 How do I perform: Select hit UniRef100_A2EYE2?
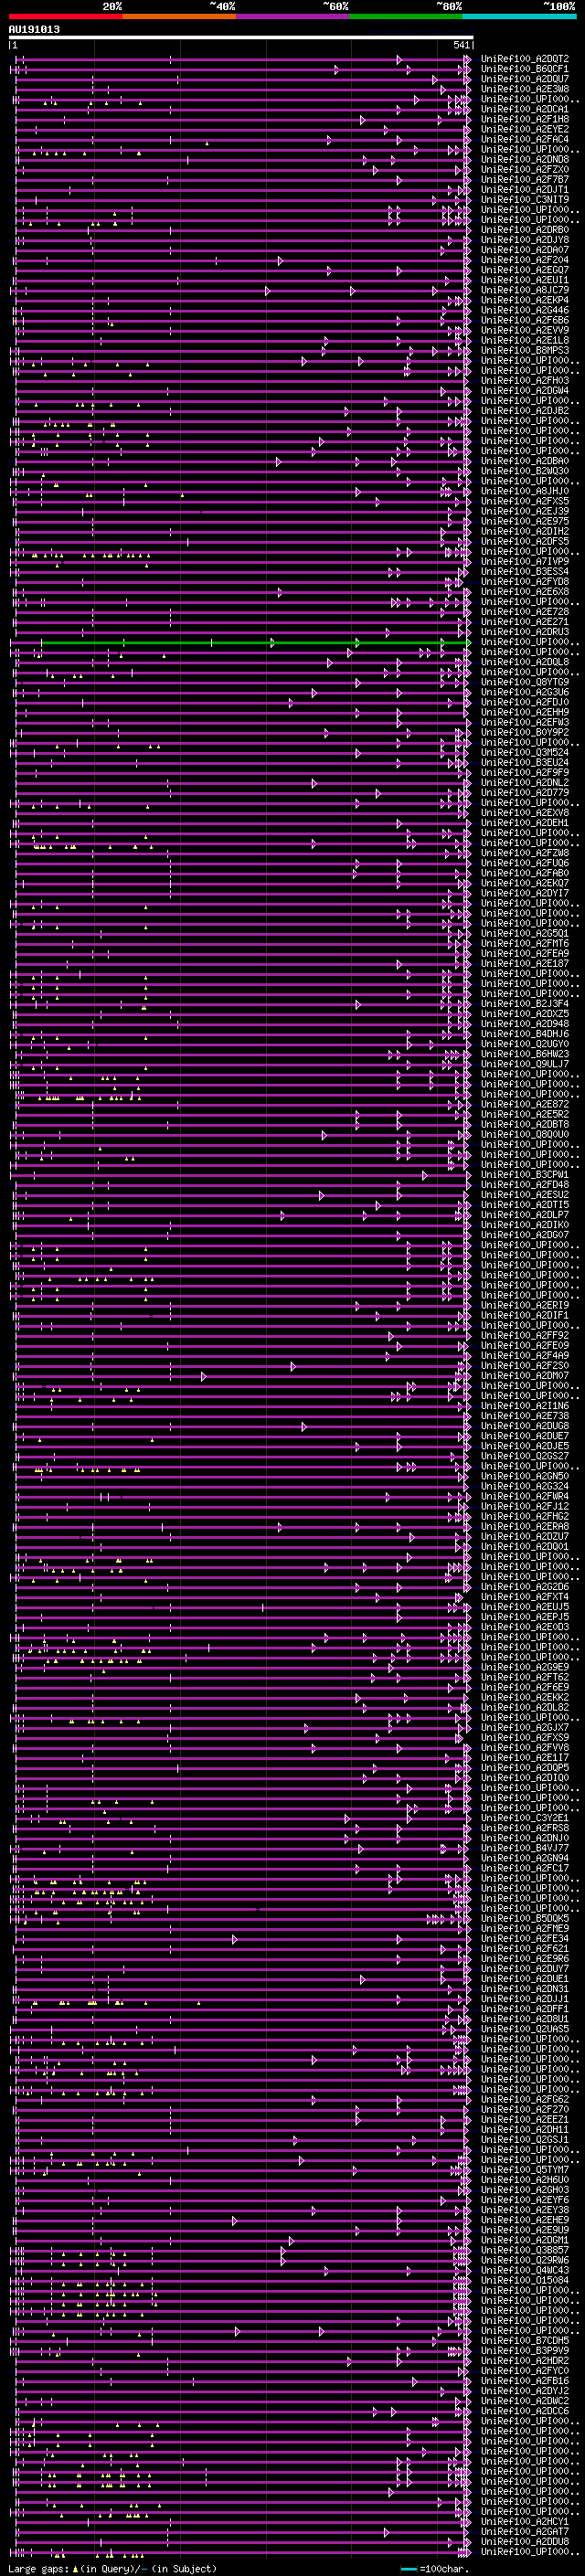tap(525, 129)
